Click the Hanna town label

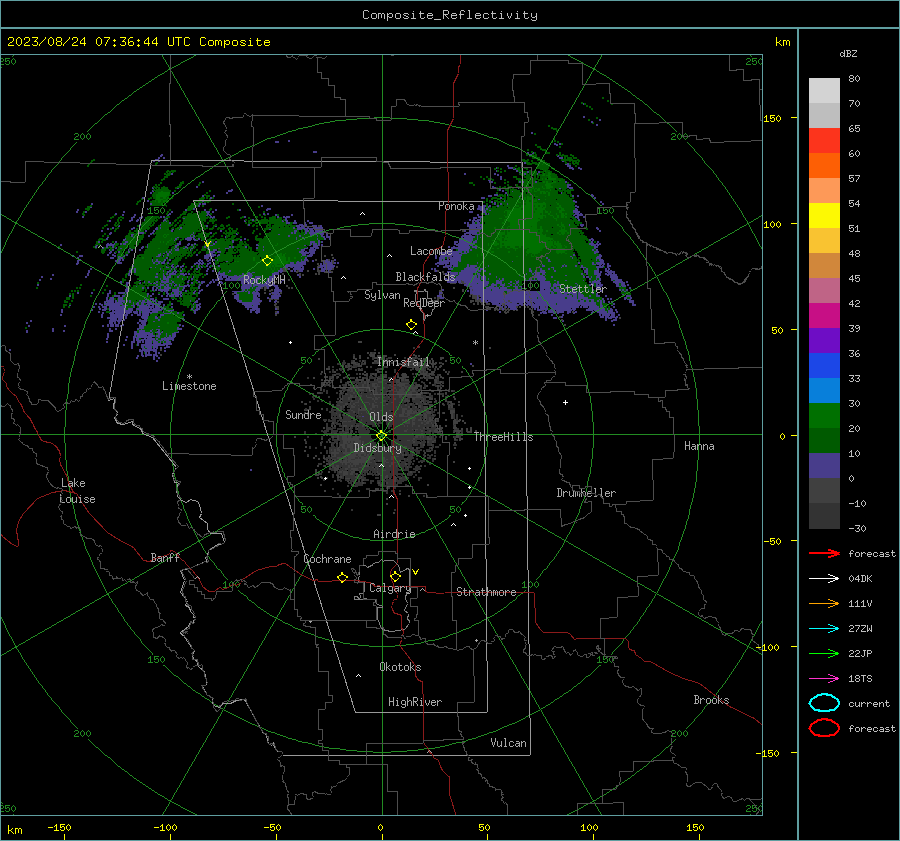699,446
